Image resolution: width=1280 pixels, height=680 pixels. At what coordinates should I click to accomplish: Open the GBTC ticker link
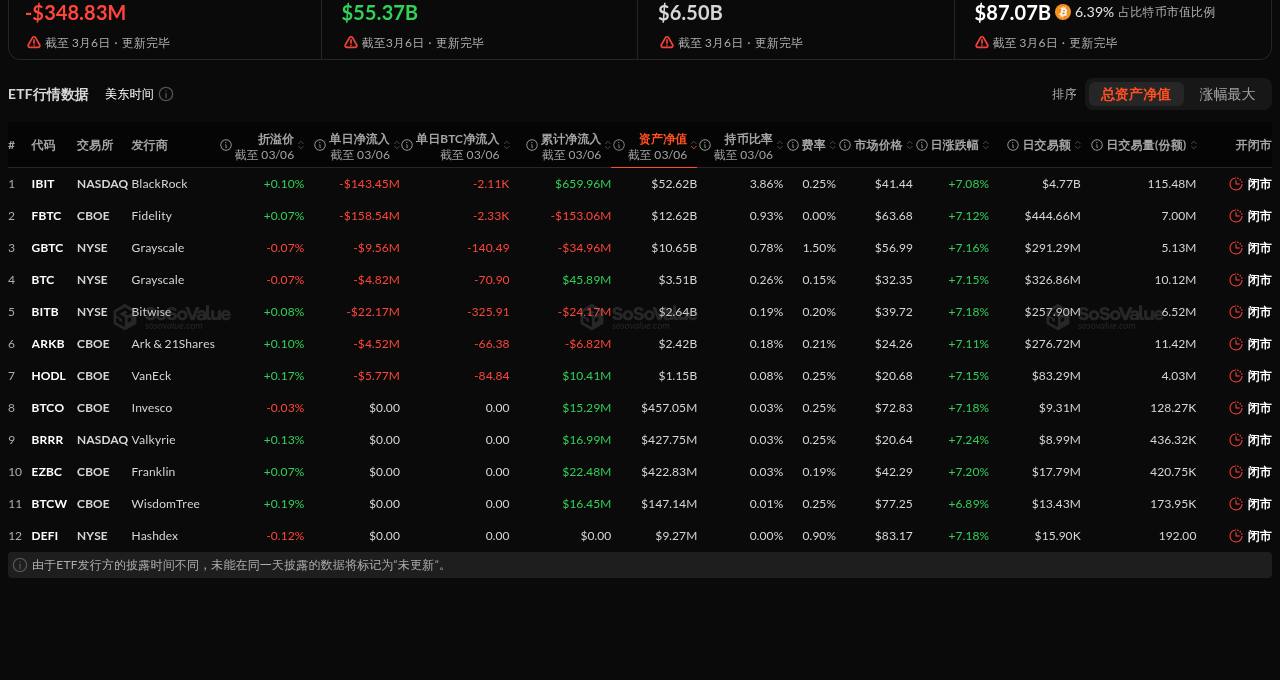(x=47, y=248)
